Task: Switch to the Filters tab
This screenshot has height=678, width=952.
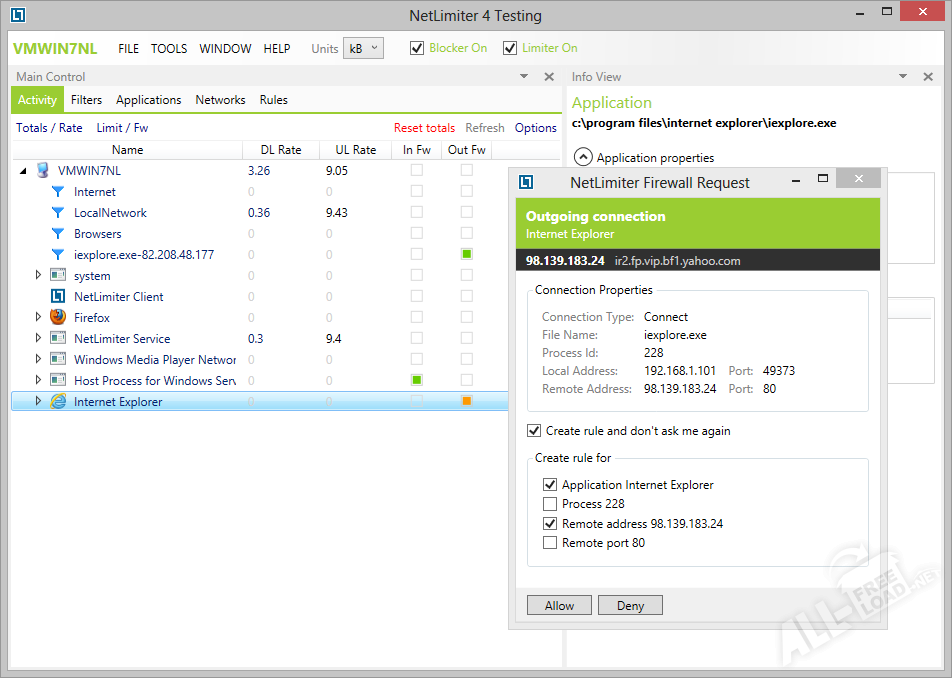Action: 86,100
